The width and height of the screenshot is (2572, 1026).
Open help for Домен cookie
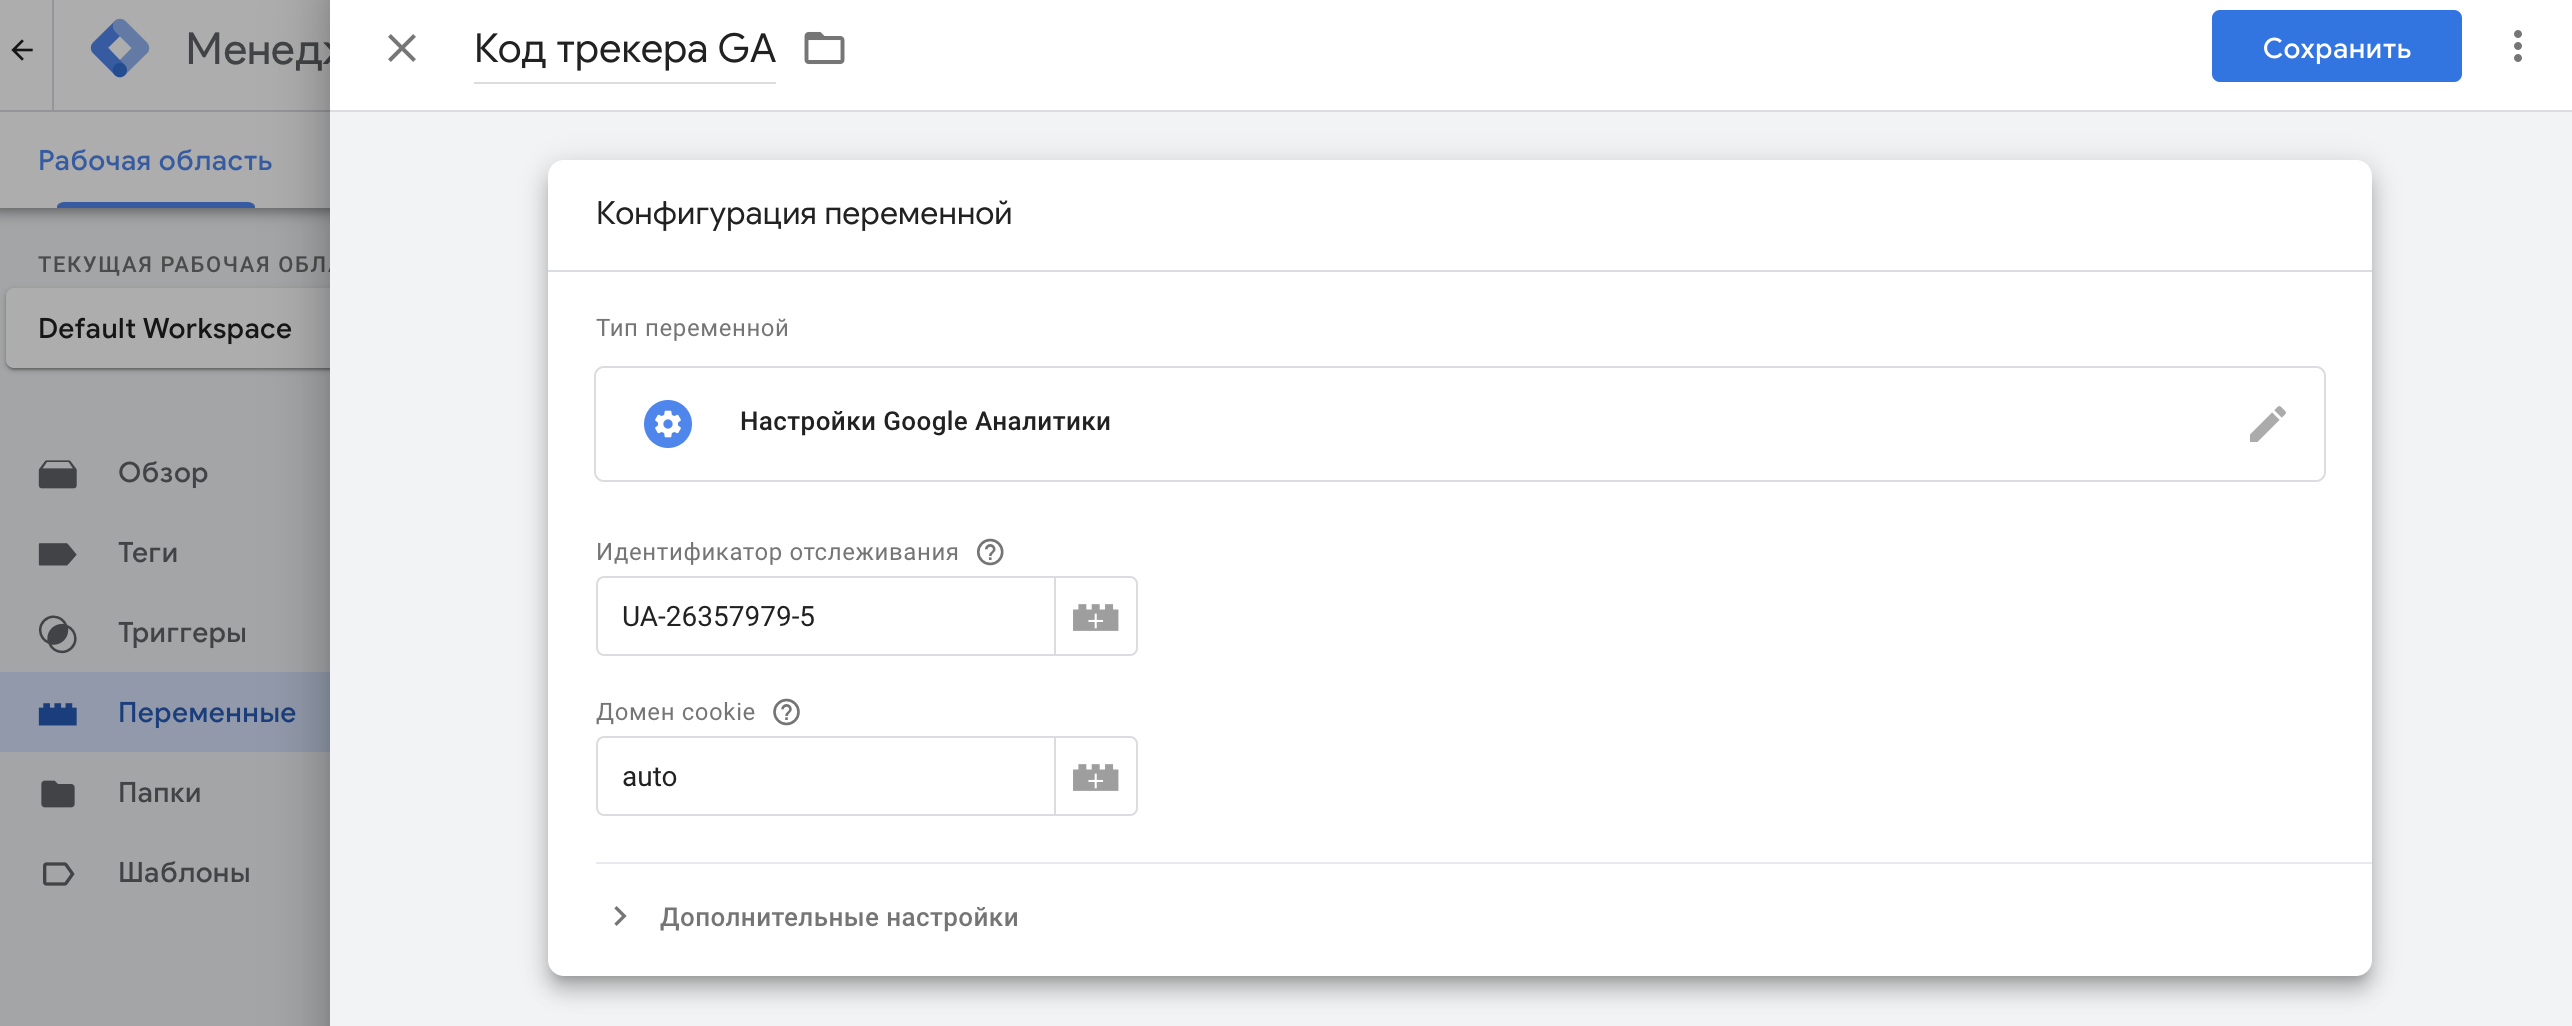point(787,712)
